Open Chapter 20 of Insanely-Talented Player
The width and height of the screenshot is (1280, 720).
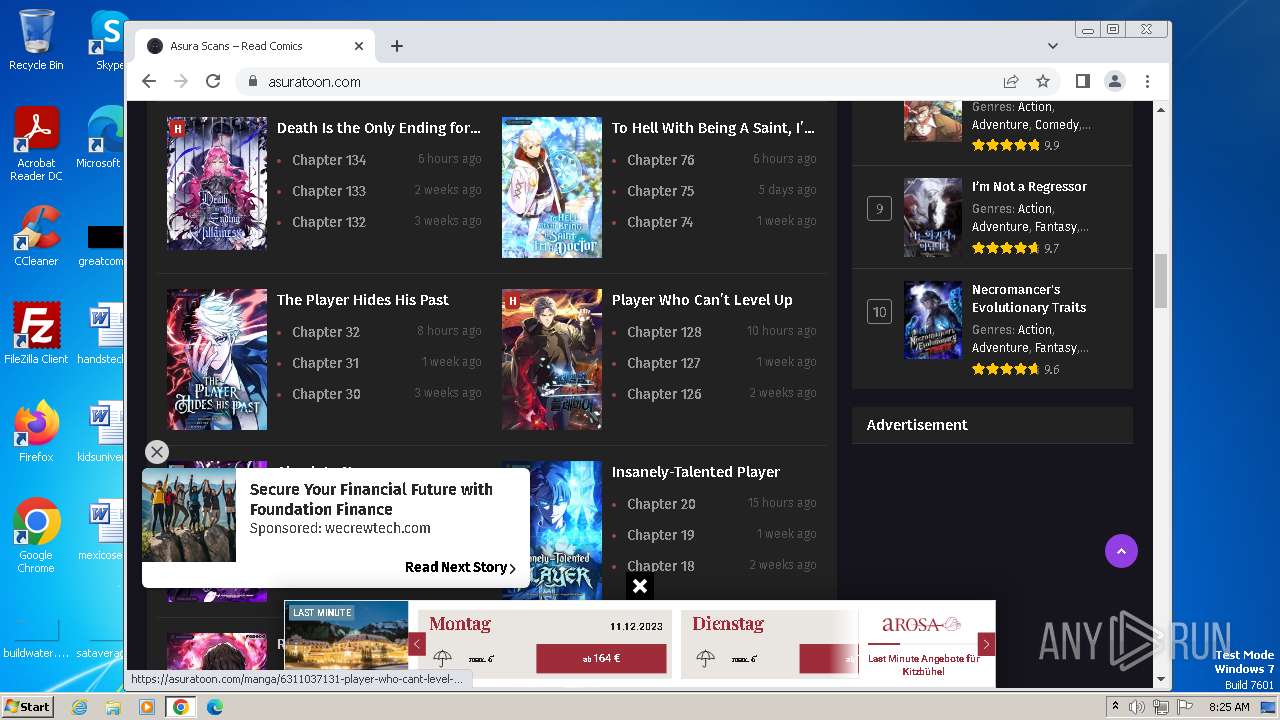click(661, 504)
